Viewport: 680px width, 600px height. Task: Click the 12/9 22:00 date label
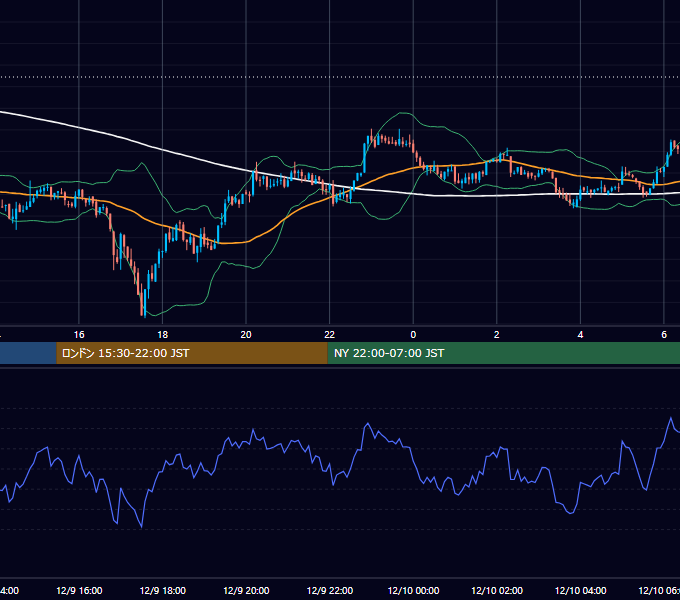click(330, 590)
